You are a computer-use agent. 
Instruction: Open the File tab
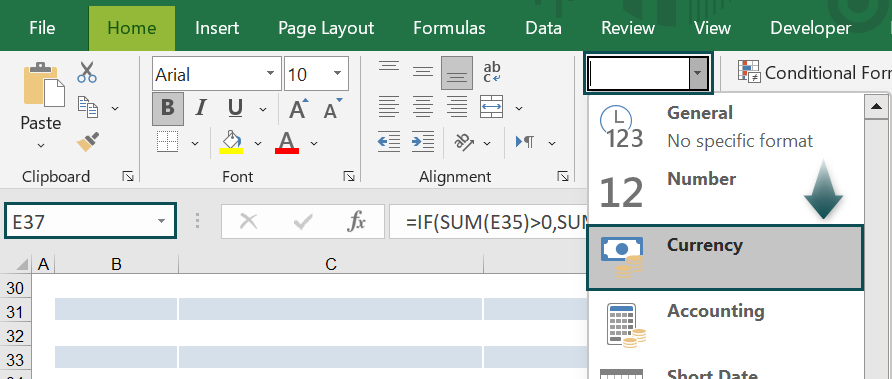(x=42, y=28)
